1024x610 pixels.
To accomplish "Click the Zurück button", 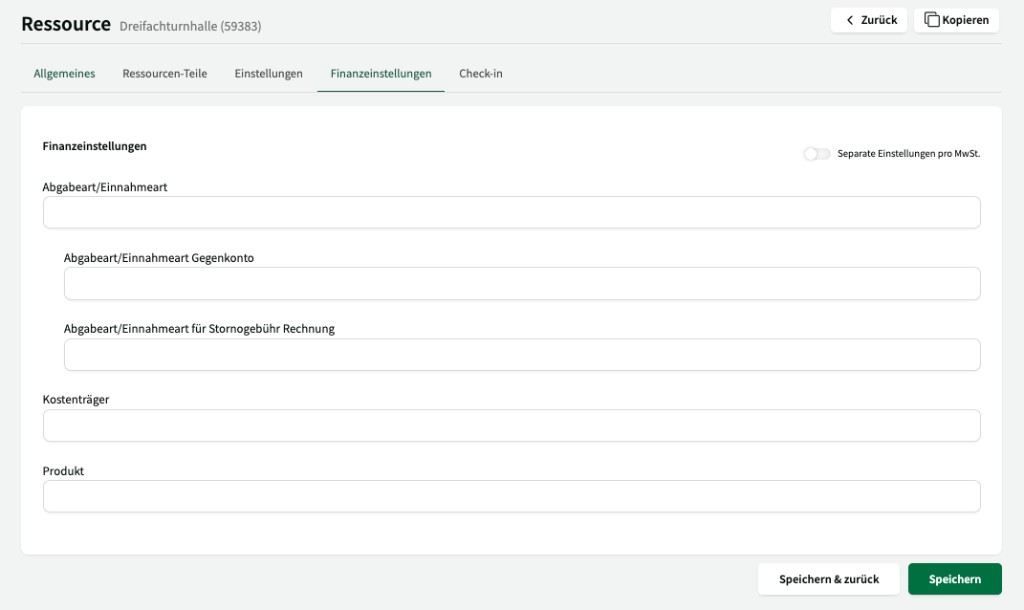I will (868, 19).
